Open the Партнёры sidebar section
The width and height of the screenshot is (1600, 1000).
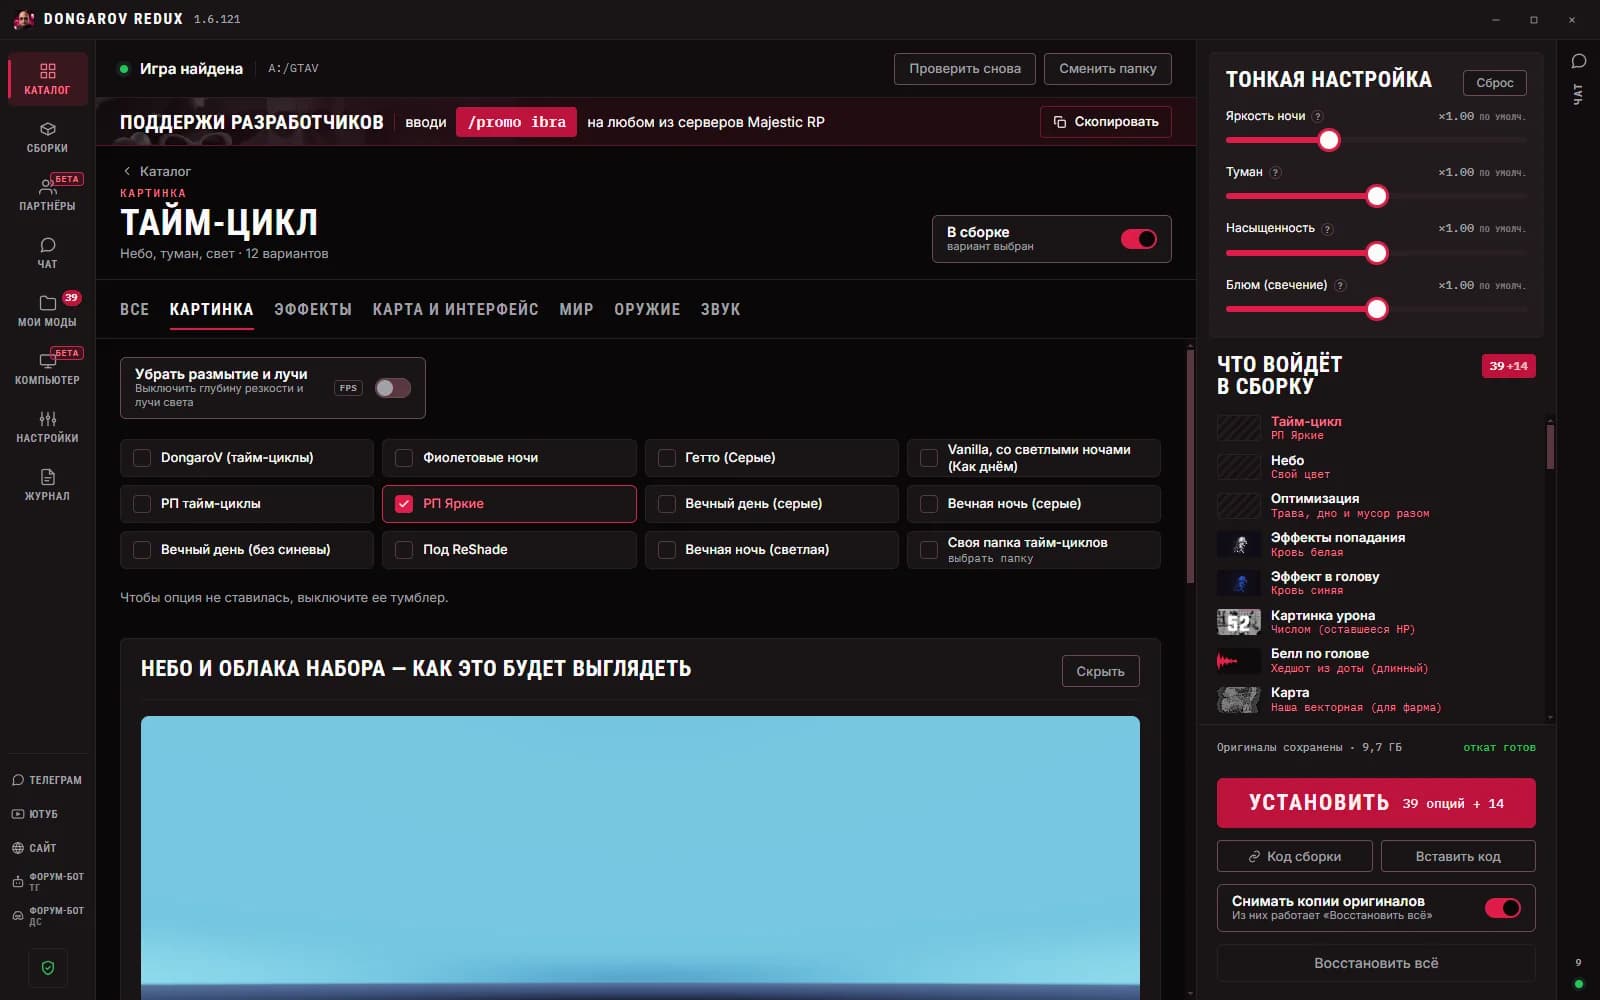point(47,195)
